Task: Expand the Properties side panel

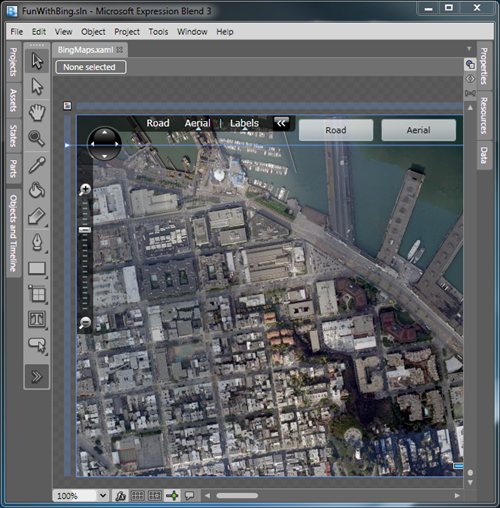Action: point(484,66)
